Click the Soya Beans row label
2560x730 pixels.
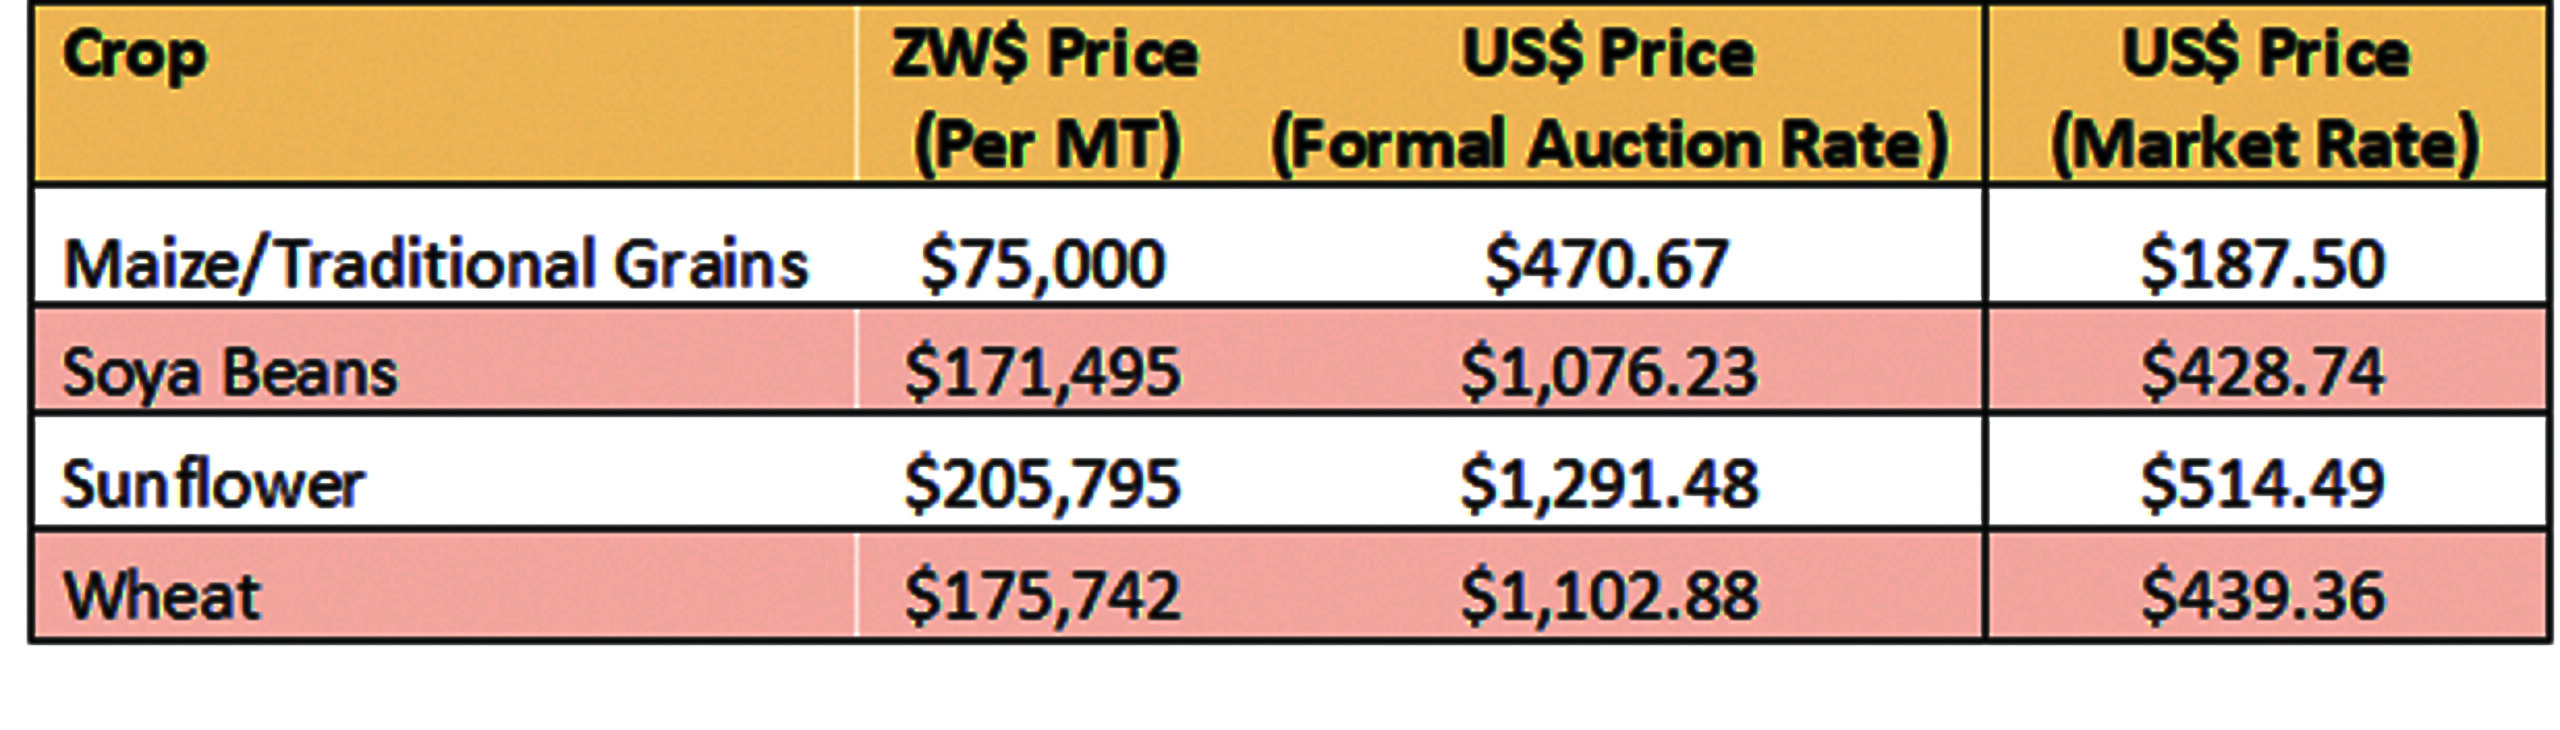tap(230, 372)
